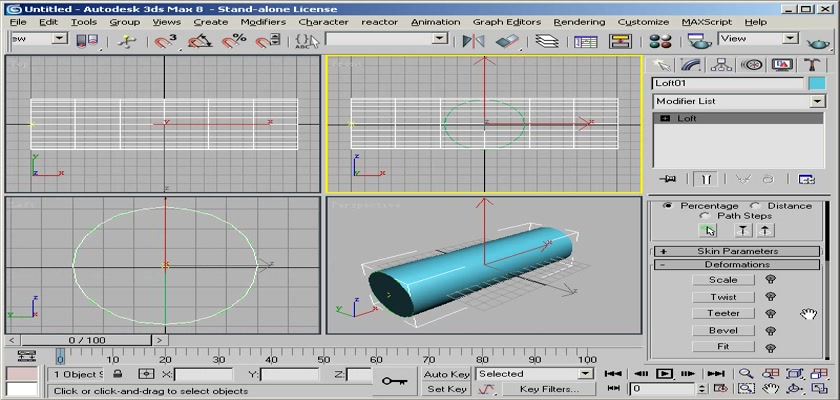The width and height of the screenshot is (840, 400).
Task: Toggle Spinner Snap icon
Action: click(267, 41)
